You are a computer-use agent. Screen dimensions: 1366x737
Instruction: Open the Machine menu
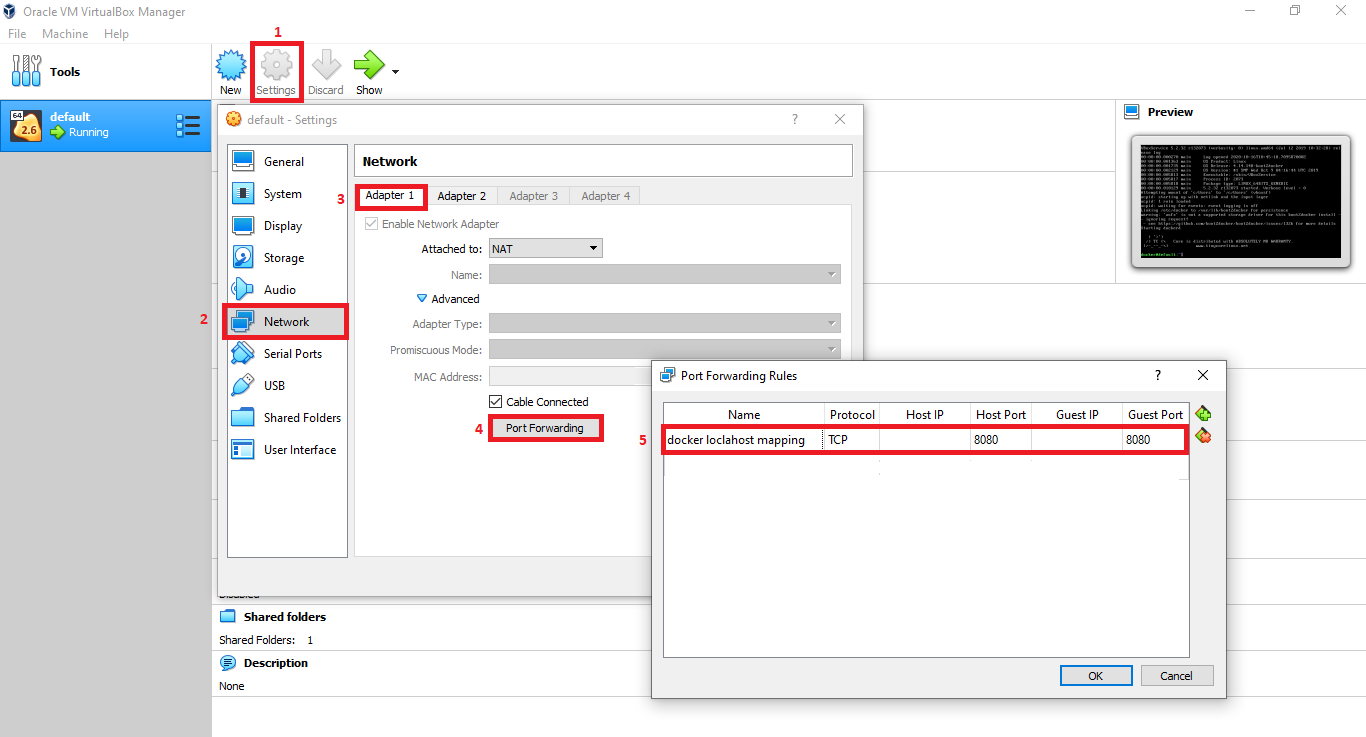(x=65, y=33)
